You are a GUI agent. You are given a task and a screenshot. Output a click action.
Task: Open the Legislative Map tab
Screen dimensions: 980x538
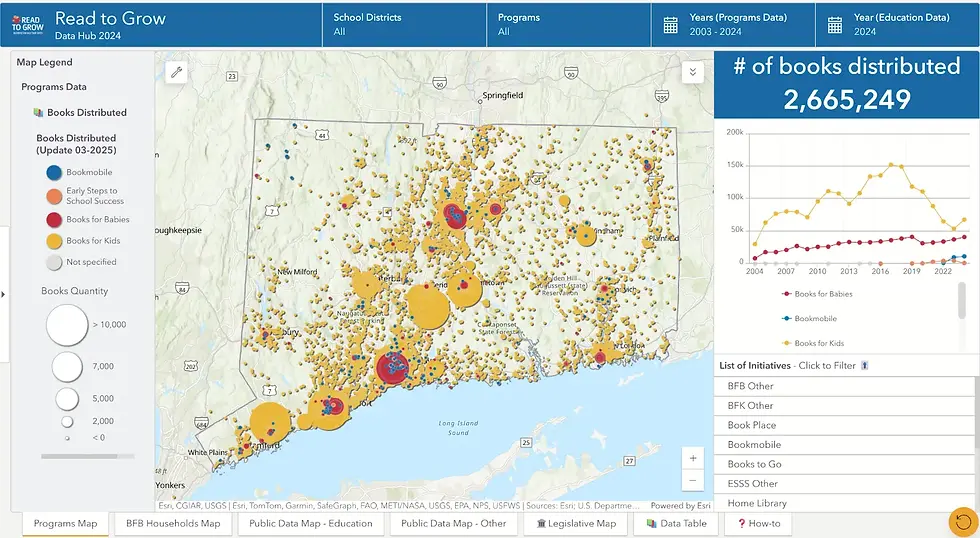pos(576,524)
